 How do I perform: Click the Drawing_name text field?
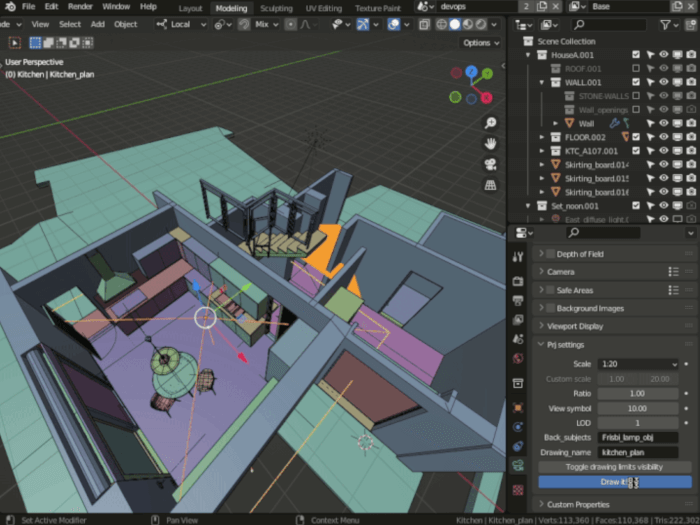638,452
